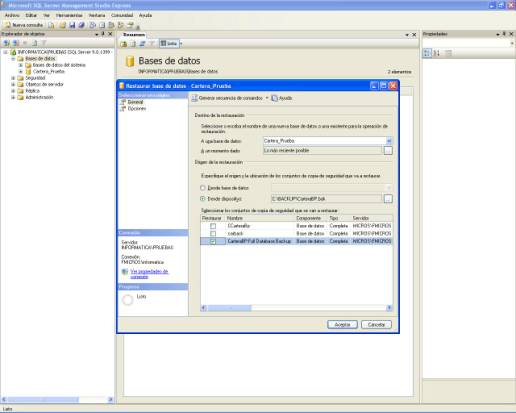Select the Desde base de datos radio button

coord(203,188)
